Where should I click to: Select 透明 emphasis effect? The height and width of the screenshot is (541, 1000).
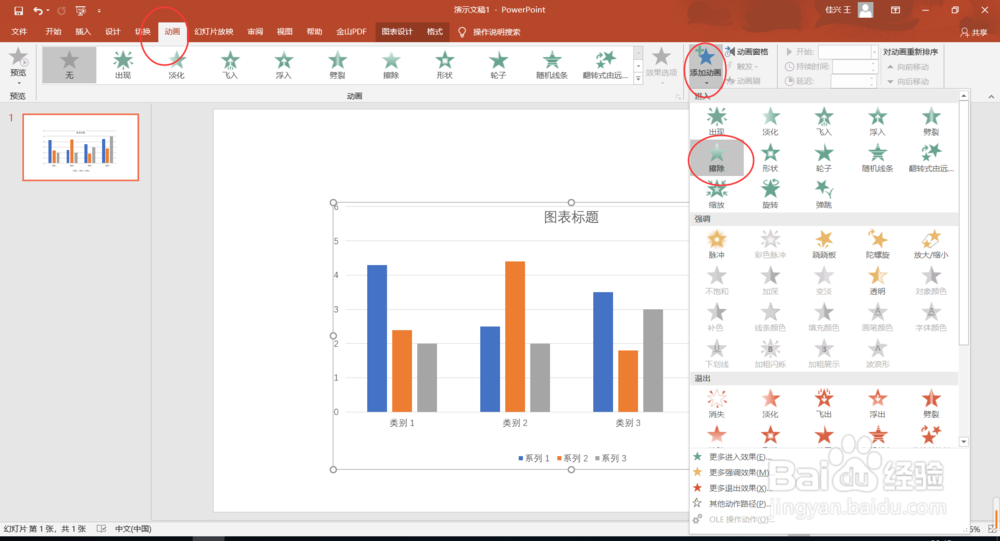pyautogui.click(x=878, y=281)
